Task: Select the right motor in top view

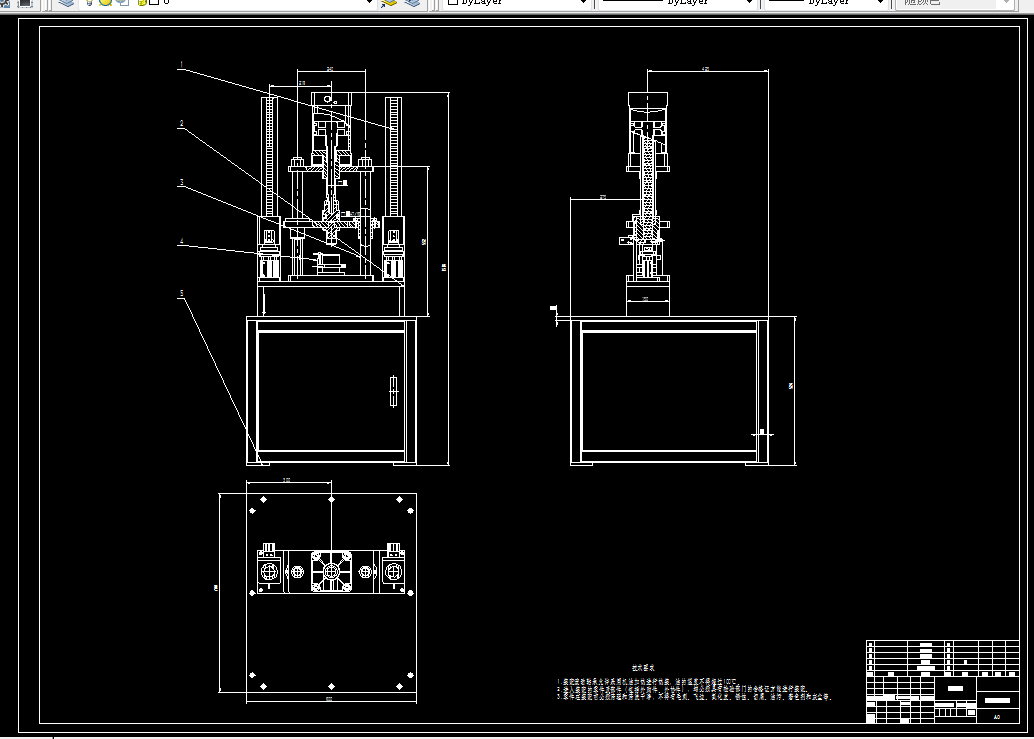Action: click(x=394, y=568)
